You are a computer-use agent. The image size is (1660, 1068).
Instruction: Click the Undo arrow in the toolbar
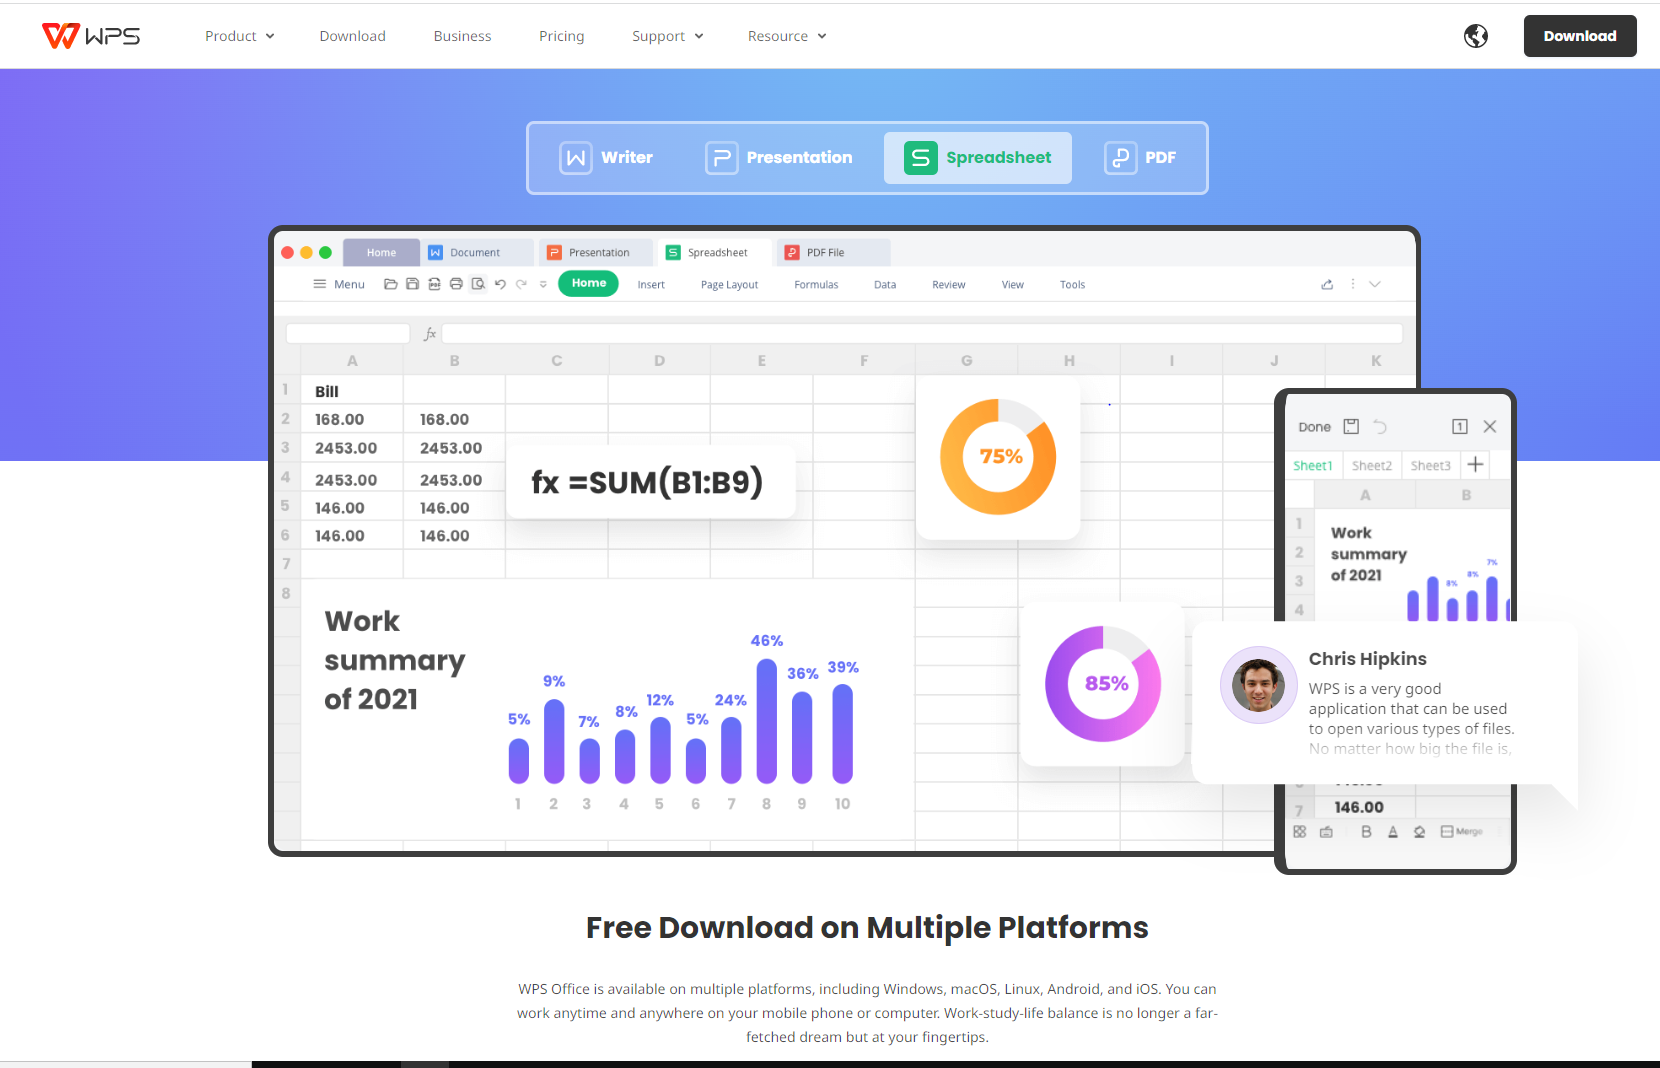click(x=500, y=284)
